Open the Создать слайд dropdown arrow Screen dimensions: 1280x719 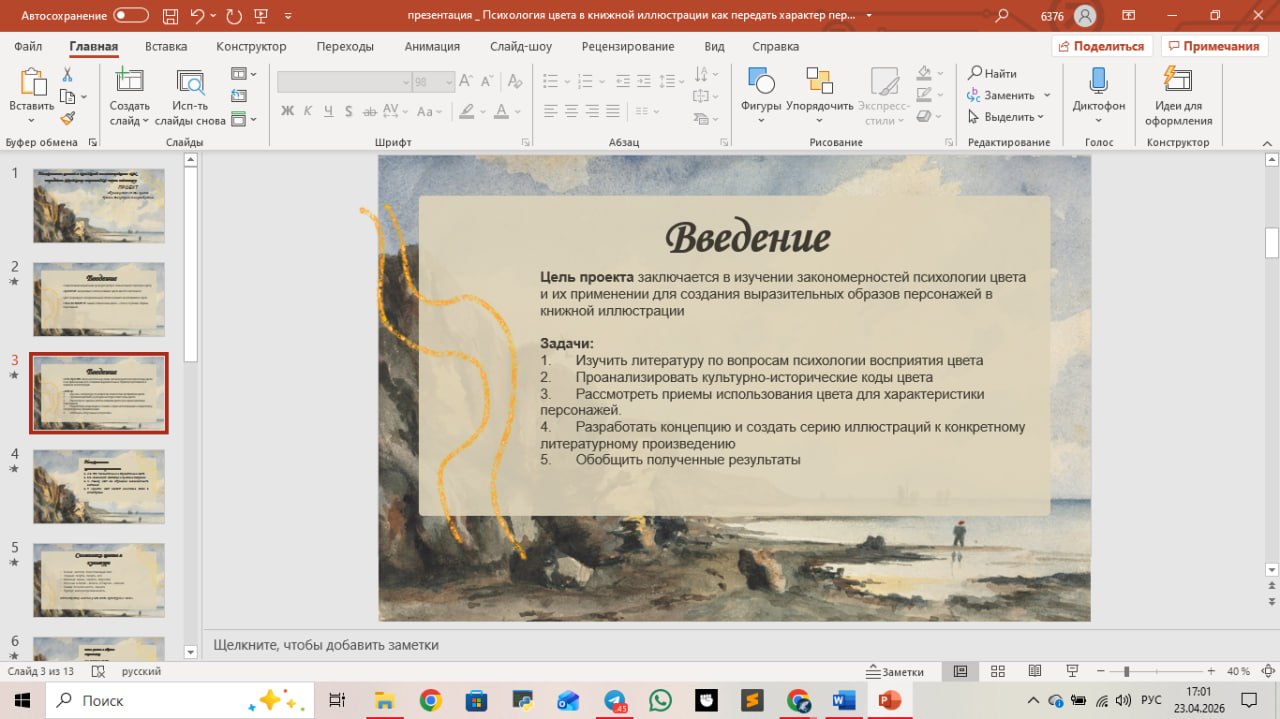146,121
